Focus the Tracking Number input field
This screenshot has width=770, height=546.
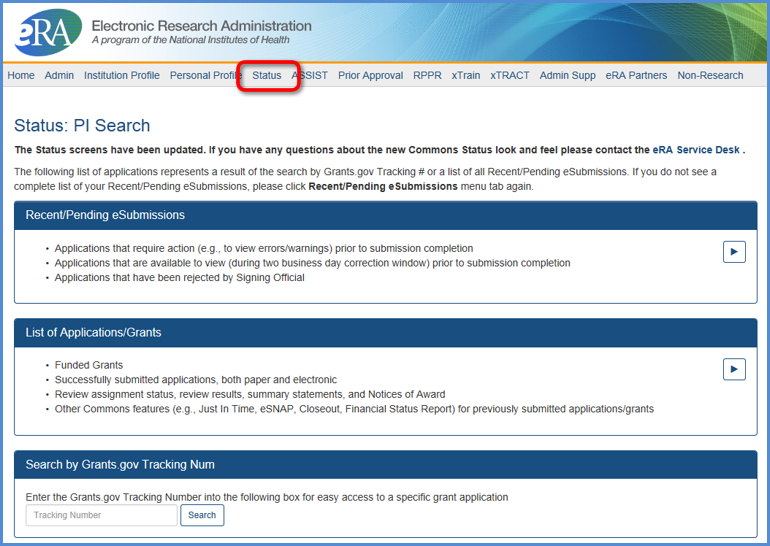[102, 515]
